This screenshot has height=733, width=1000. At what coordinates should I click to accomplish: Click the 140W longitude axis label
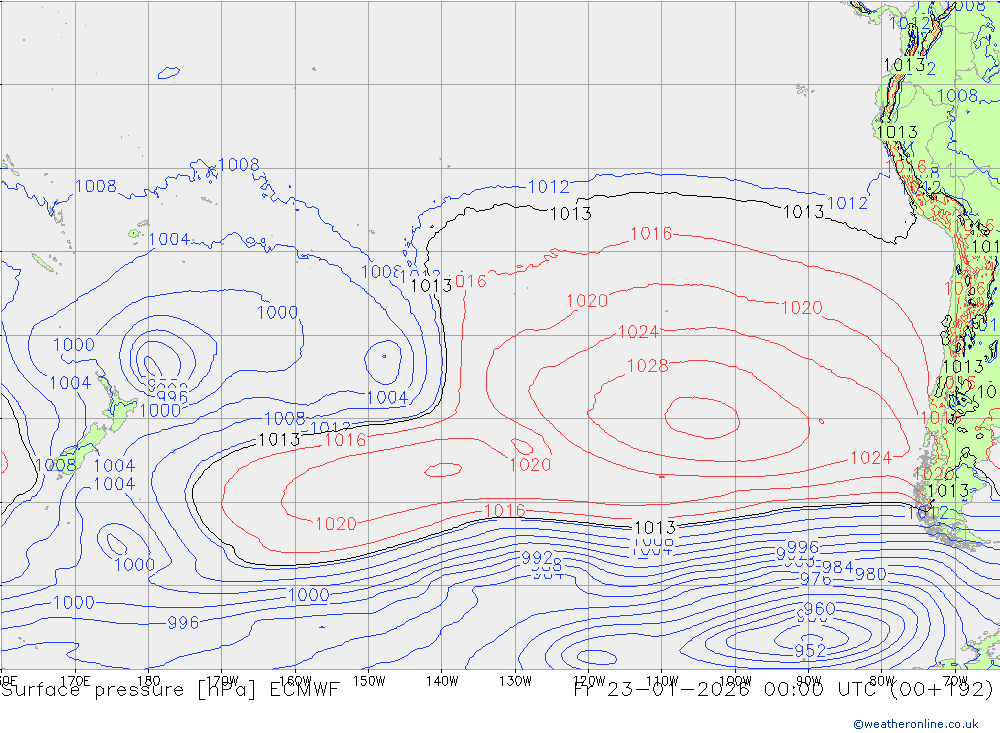442,681
